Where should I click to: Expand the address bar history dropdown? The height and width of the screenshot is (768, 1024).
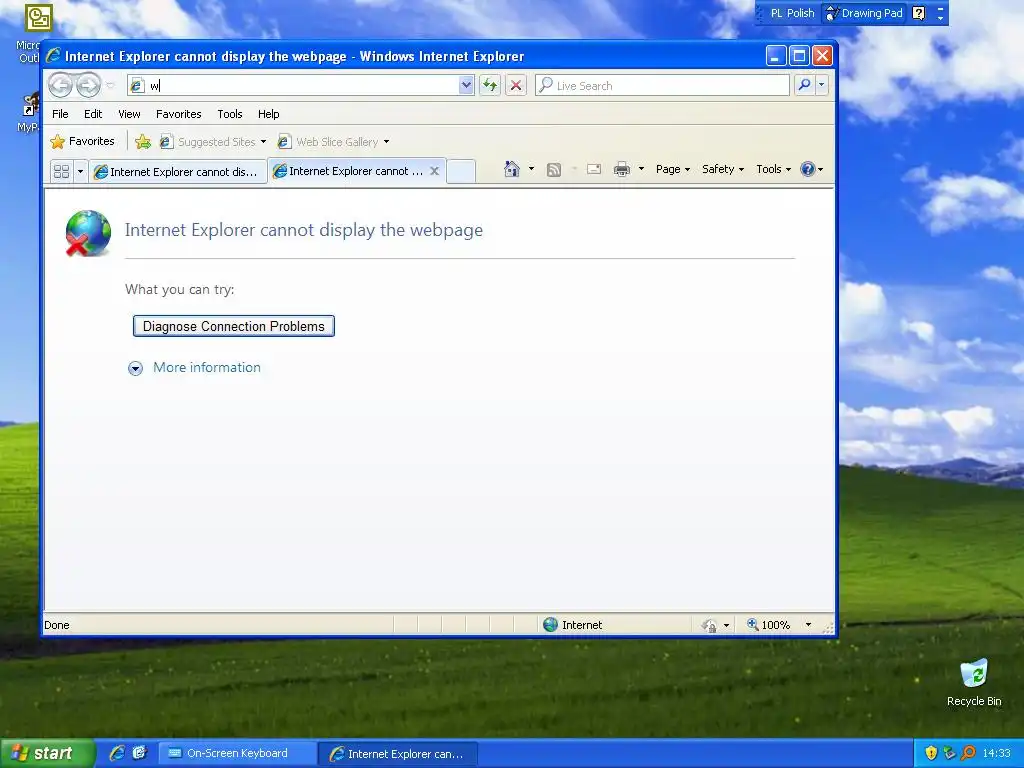(x=466, y=85)
